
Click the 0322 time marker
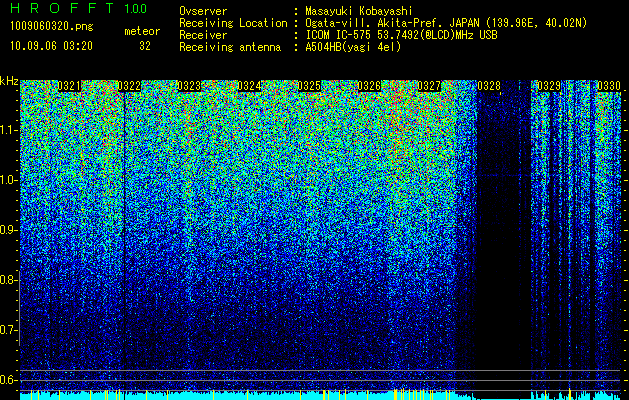point(129,86)
